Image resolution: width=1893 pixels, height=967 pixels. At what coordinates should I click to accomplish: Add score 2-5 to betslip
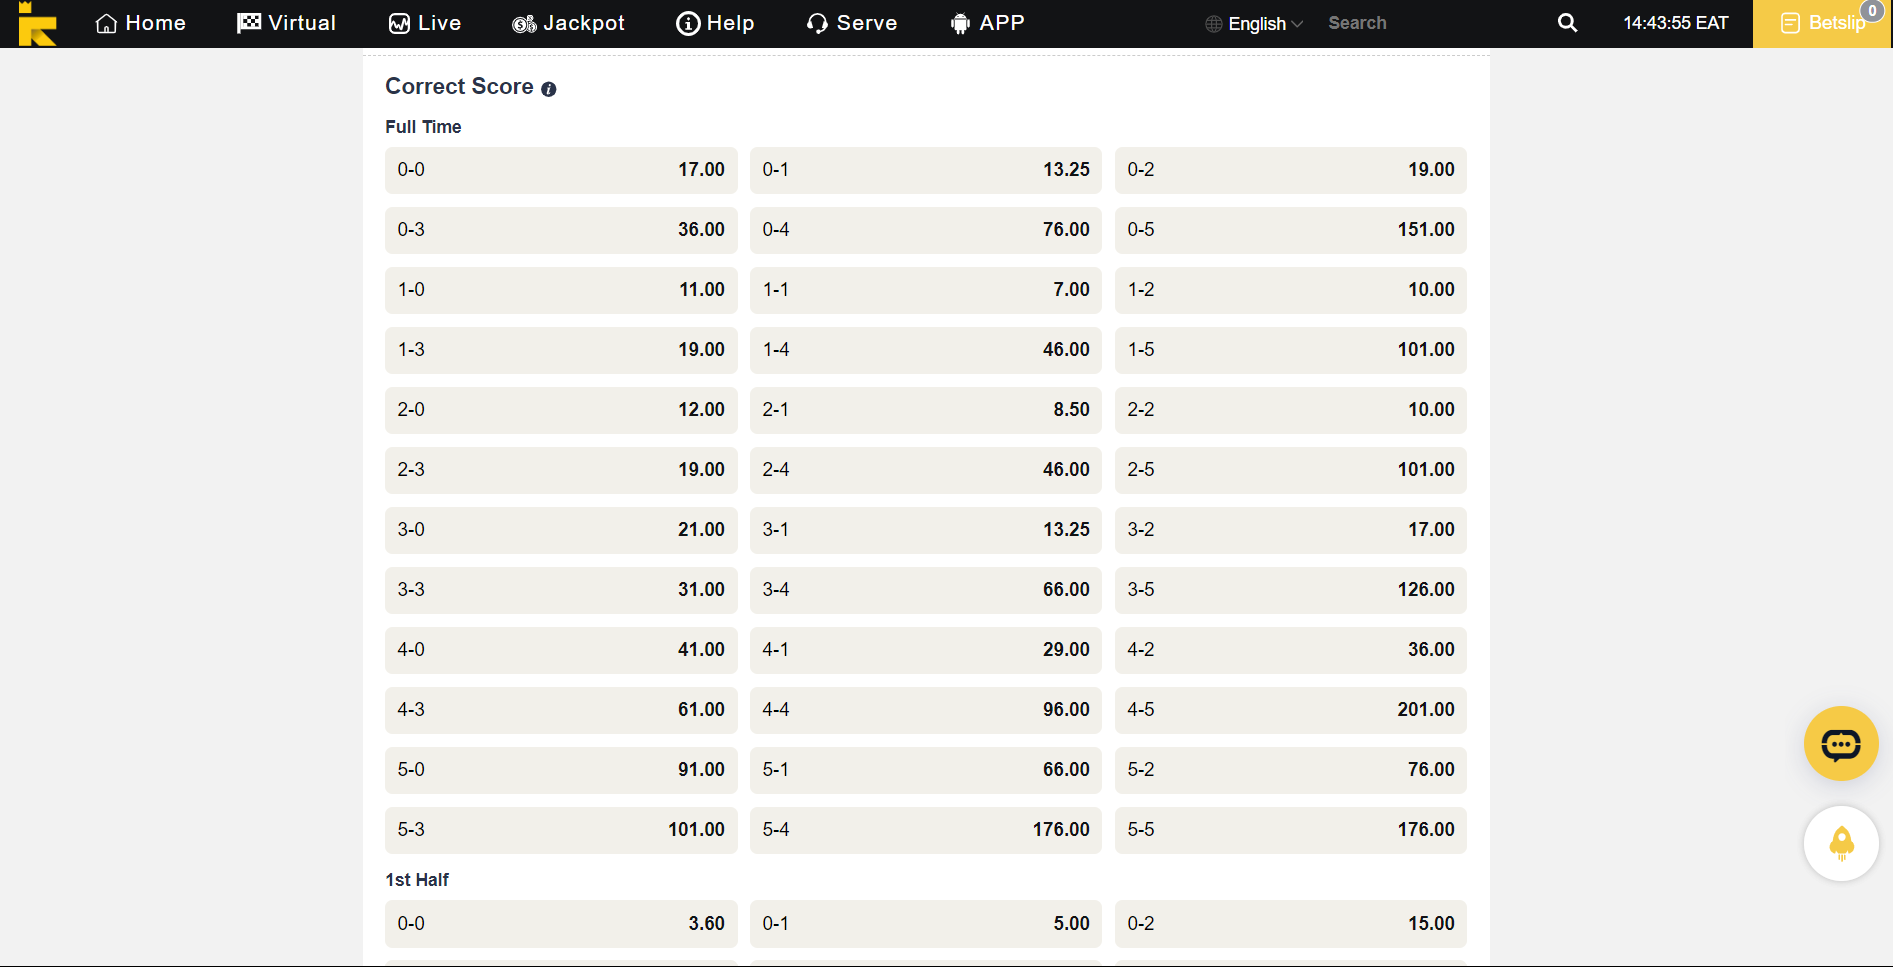(x=1291, y=470)
